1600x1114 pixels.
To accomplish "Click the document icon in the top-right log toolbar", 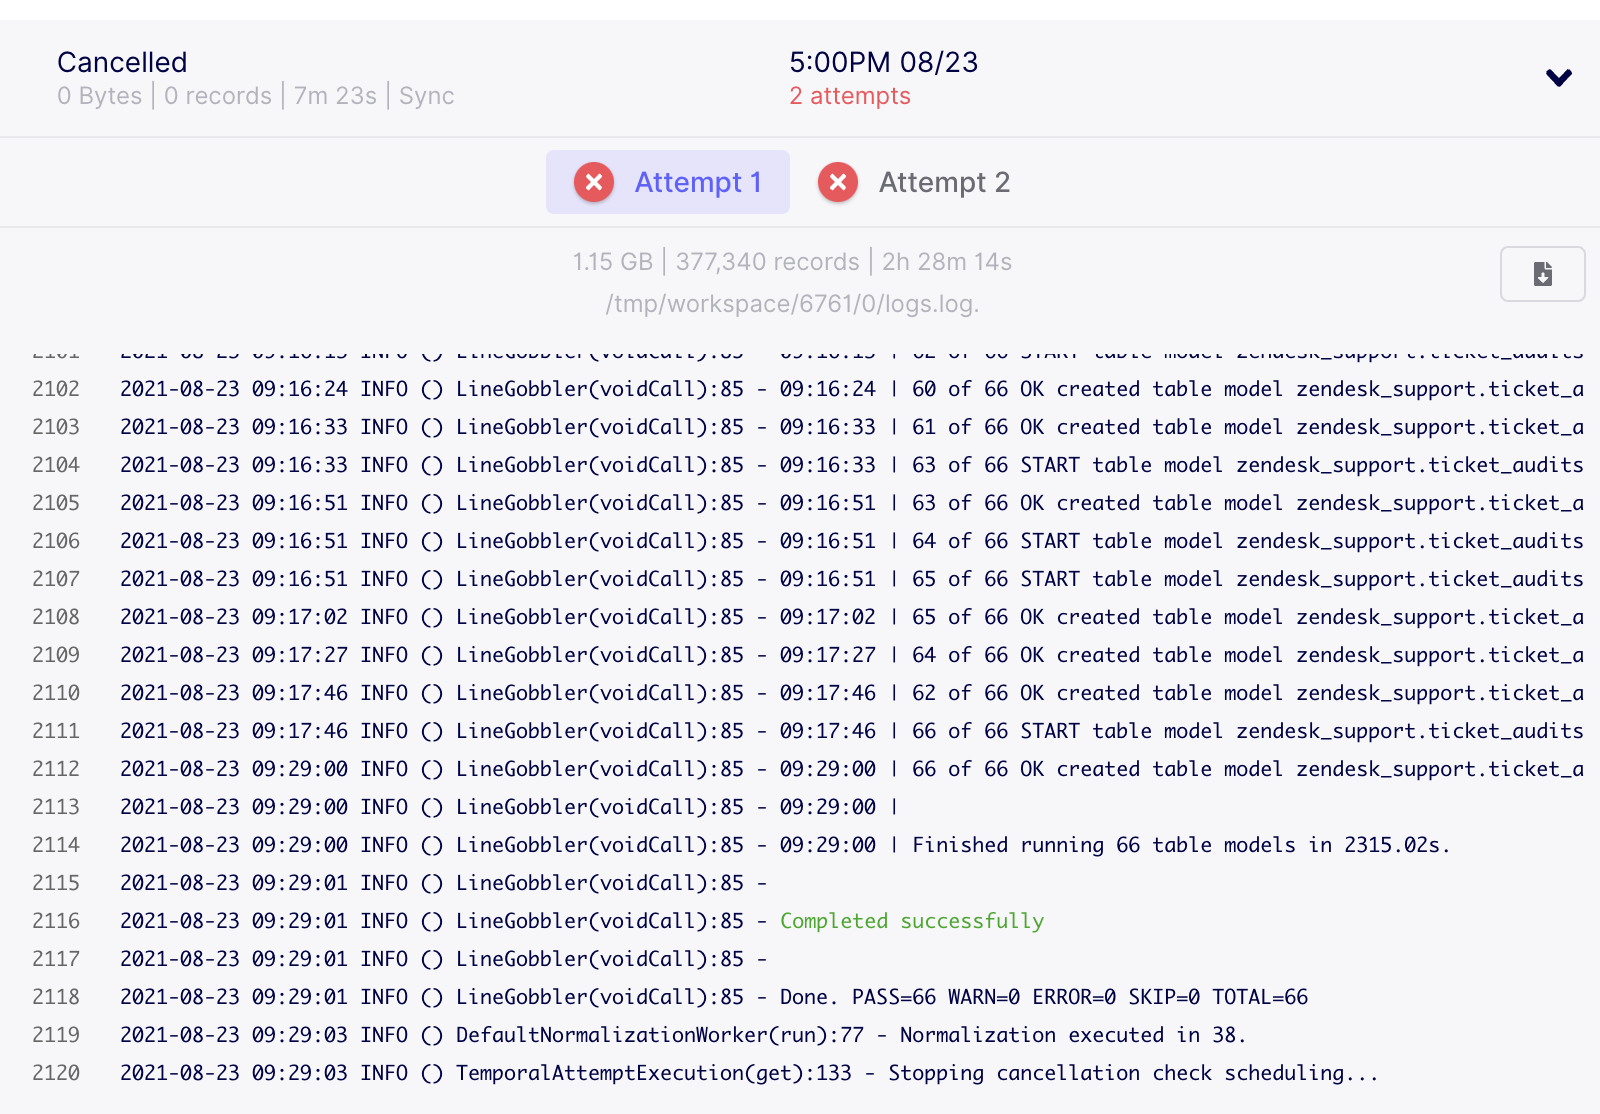I will pyautogui.click(x=1542, y=274).
